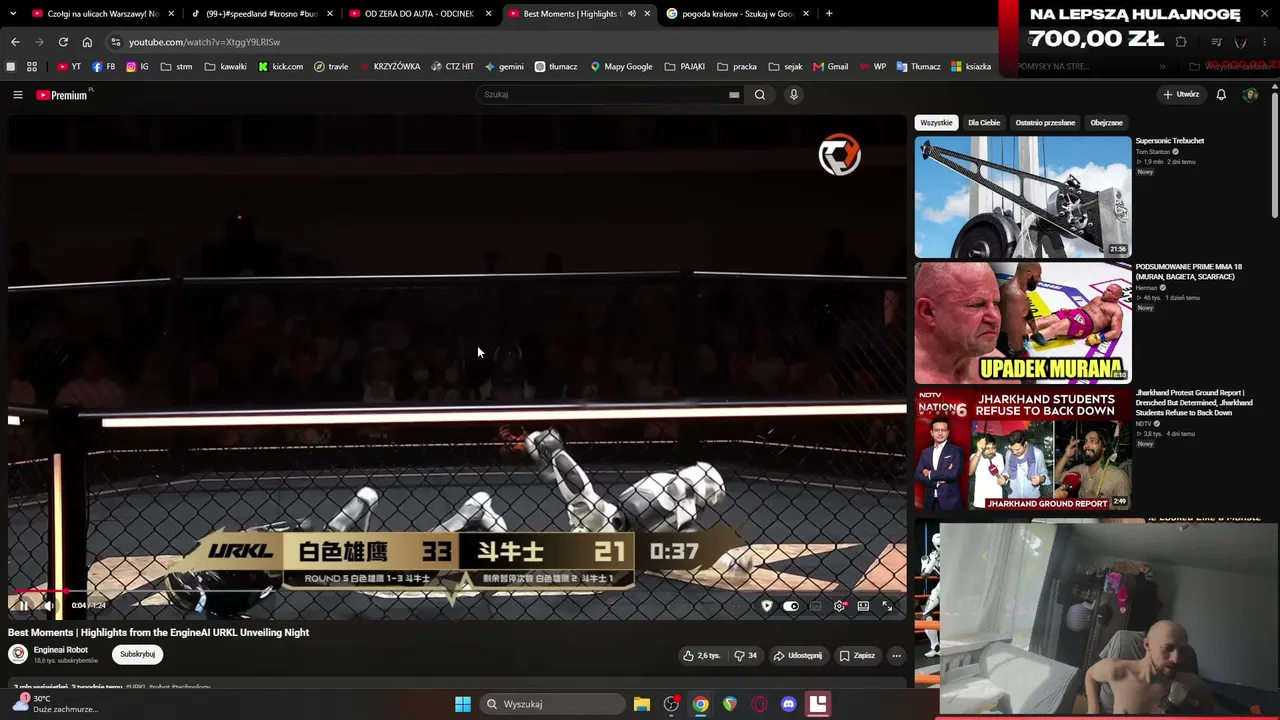This screenshot has width=1280, height=720.
Task: Open the player settings gear
Action: [x=839, y=606]
